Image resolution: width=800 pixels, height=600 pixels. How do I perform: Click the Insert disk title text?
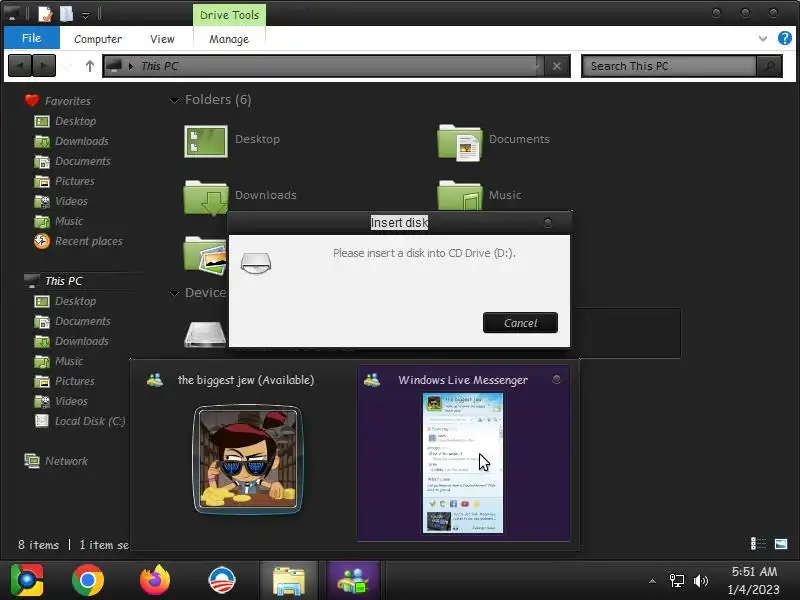coord(399,222)
